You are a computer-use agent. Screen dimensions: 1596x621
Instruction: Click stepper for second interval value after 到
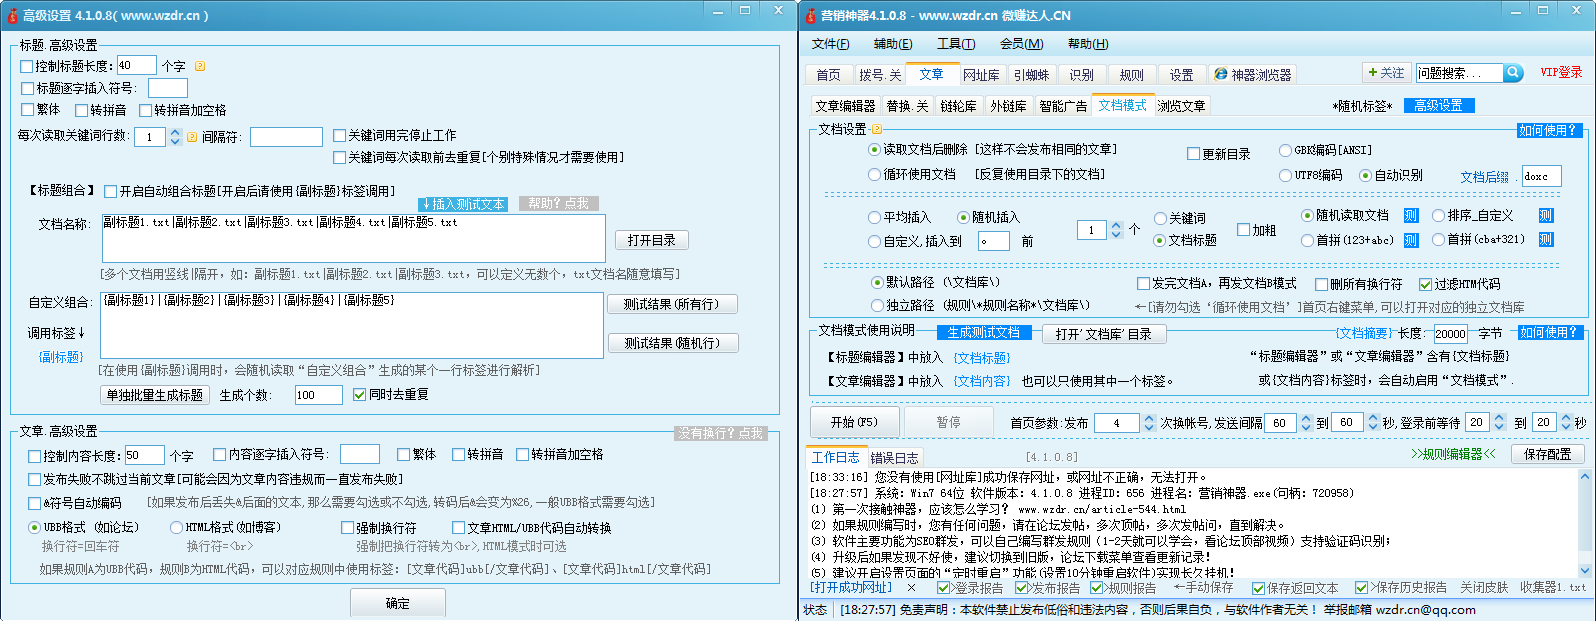tap(1373, 423)
